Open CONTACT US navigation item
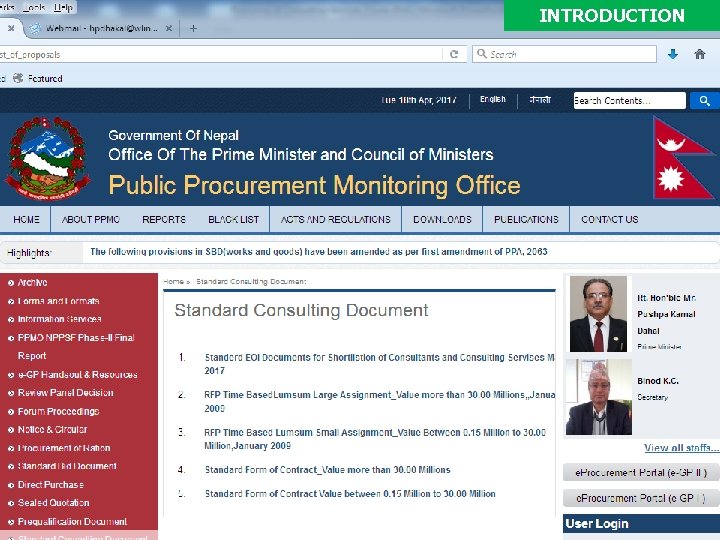 (610, 219)
